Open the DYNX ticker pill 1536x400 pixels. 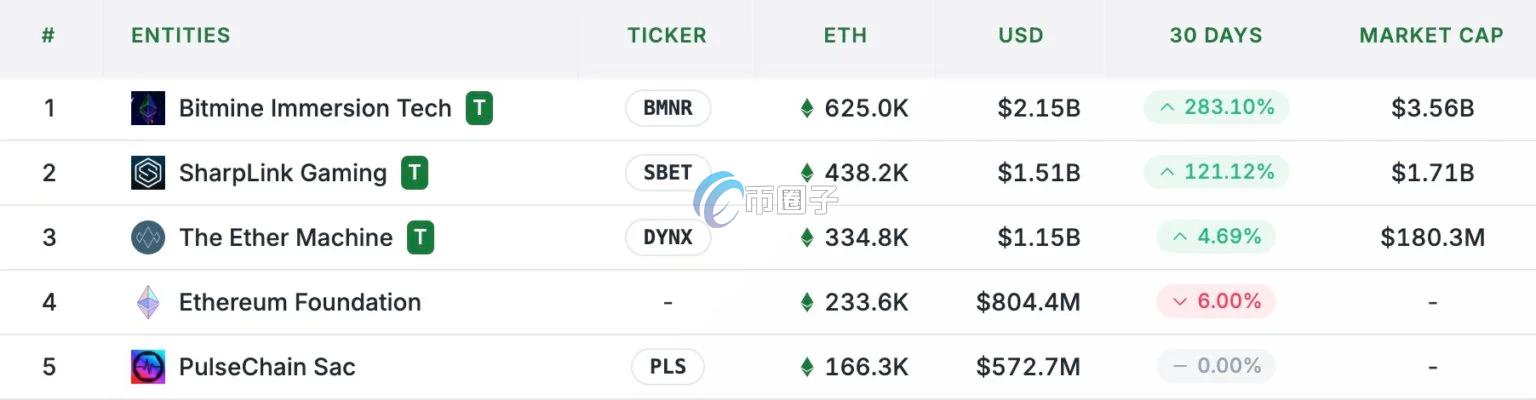(x=668, y=238)
